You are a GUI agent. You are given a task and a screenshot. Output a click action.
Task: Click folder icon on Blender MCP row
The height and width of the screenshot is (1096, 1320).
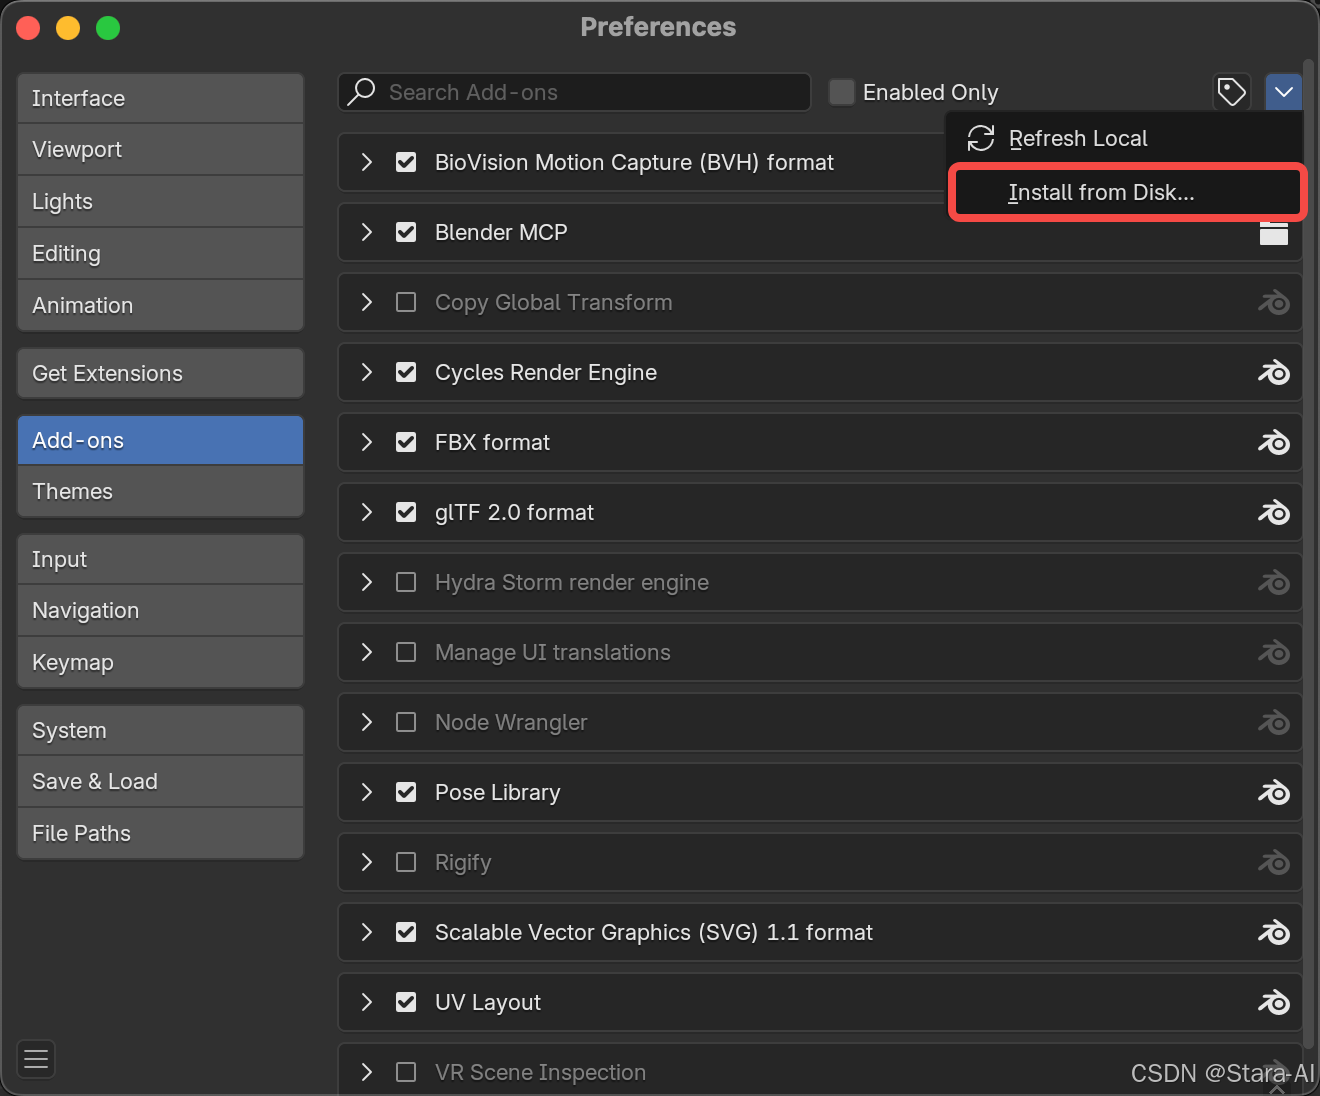point(1274,233)
